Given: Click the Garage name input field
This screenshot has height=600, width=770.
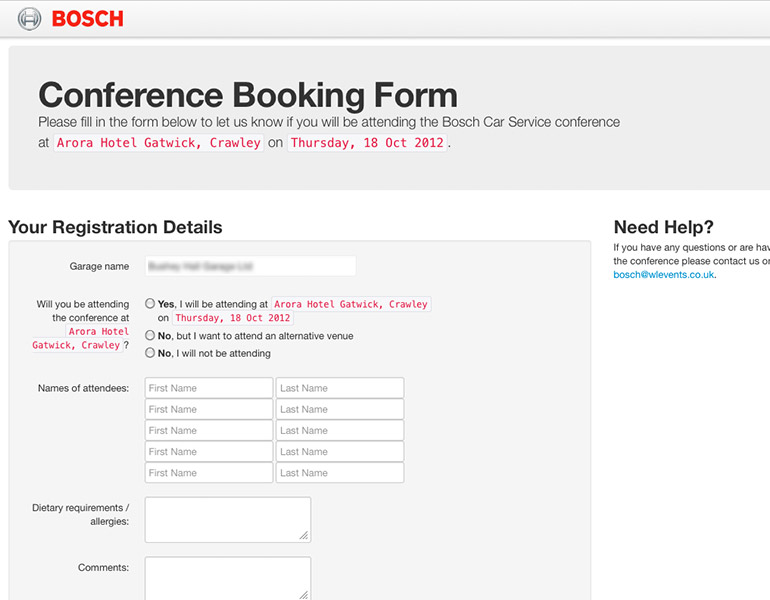Looking at the screenshot, I should [250, 266].
